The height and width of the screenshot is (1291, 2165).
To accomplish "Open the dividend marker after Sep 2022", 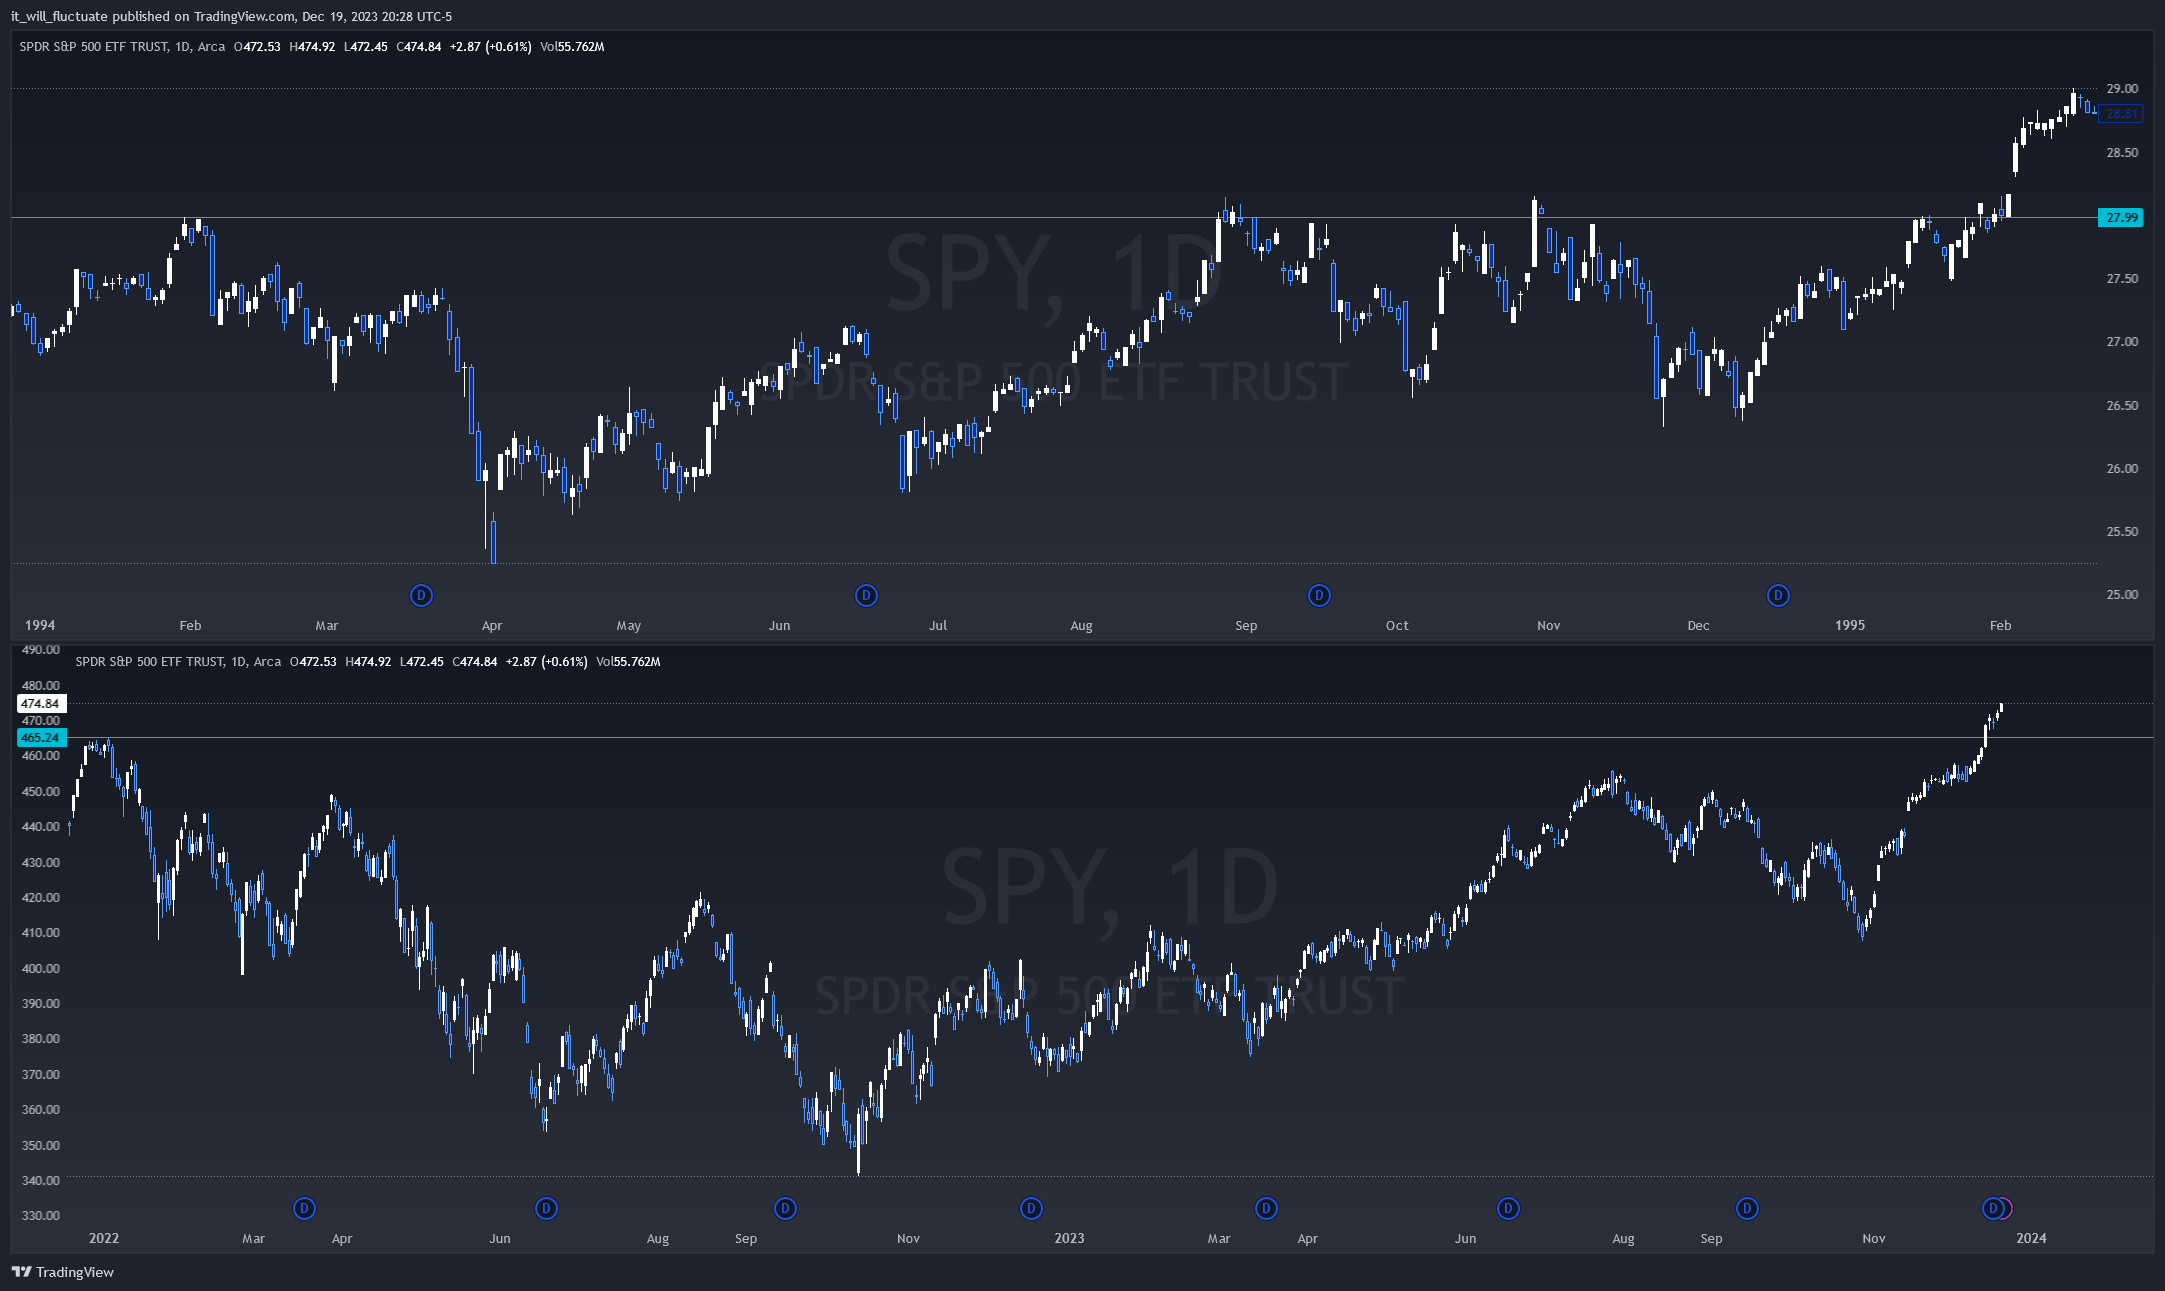I will click(785, 1208).
